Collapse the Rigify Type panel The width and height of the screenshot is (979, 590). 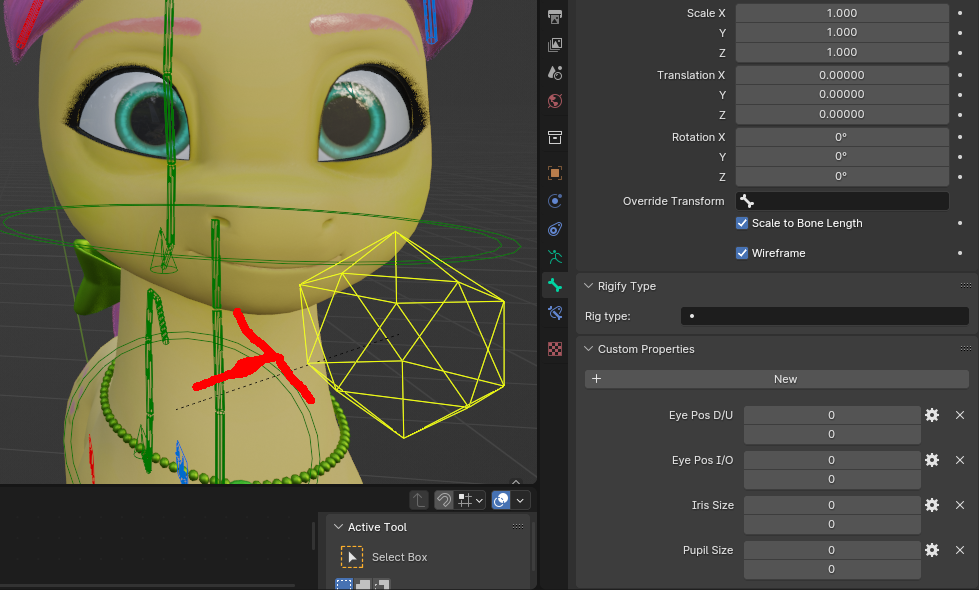(x=588, y=286)
